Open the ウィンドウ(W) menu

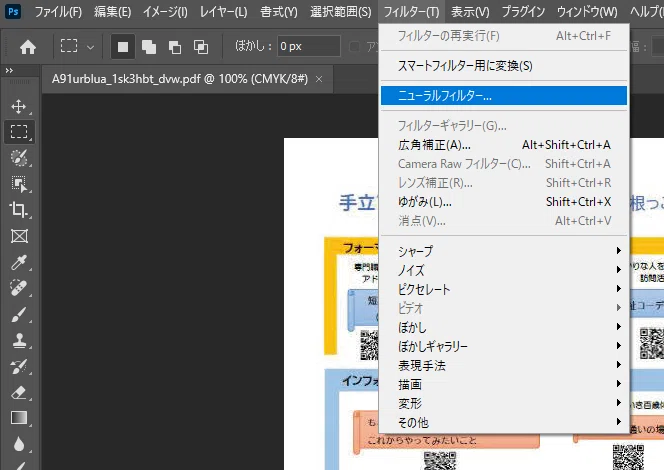click(x=587, y=11)
